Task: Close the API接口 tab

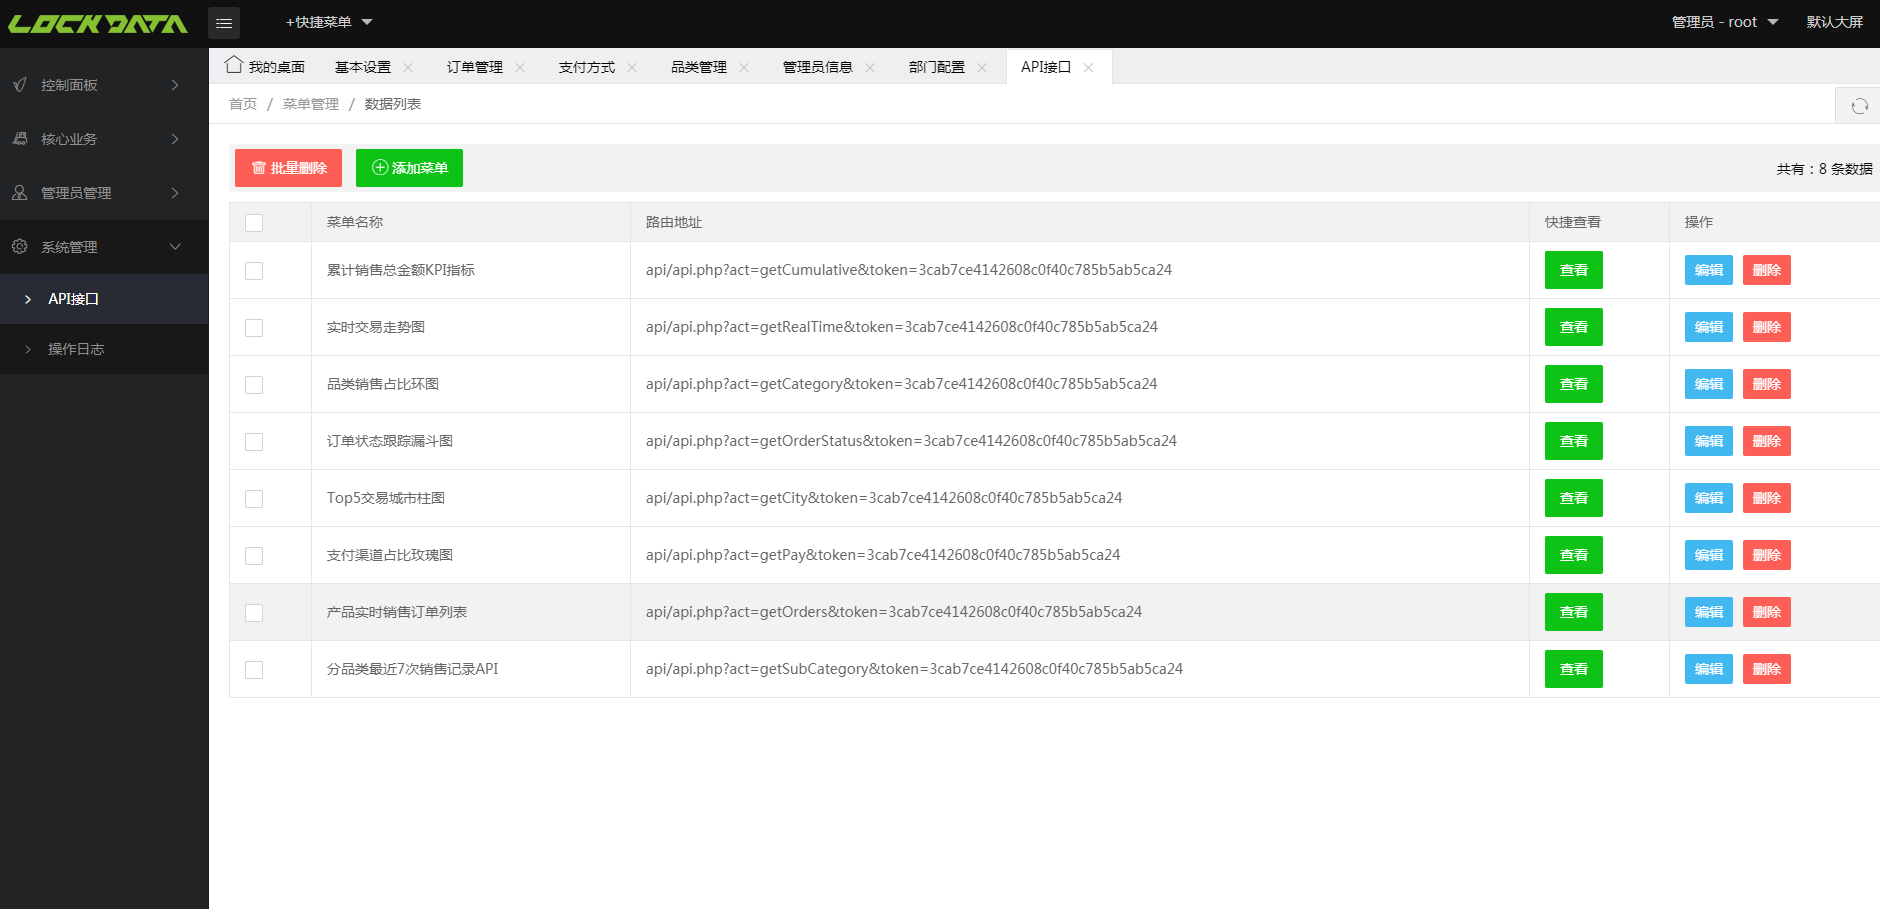Action: pos(1088,68)
